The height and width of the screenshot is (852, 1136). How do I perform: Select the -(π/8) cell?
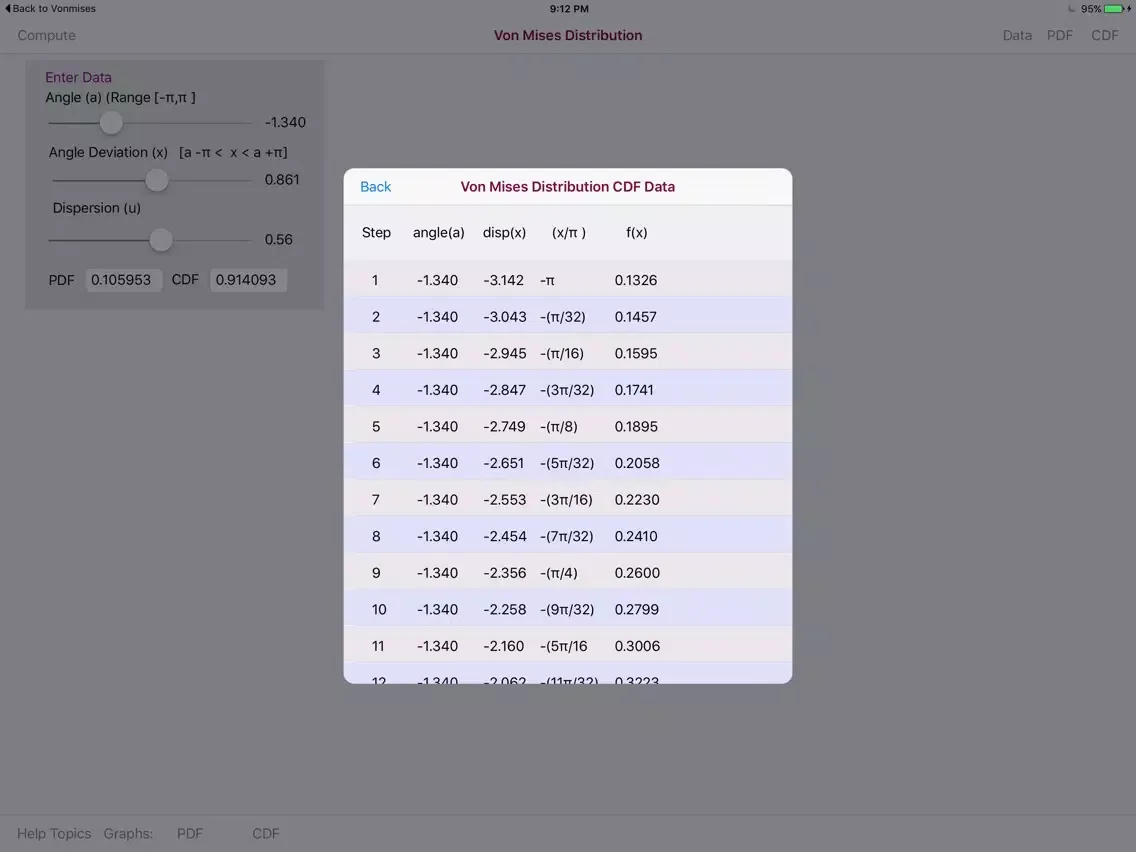(559, 427)
